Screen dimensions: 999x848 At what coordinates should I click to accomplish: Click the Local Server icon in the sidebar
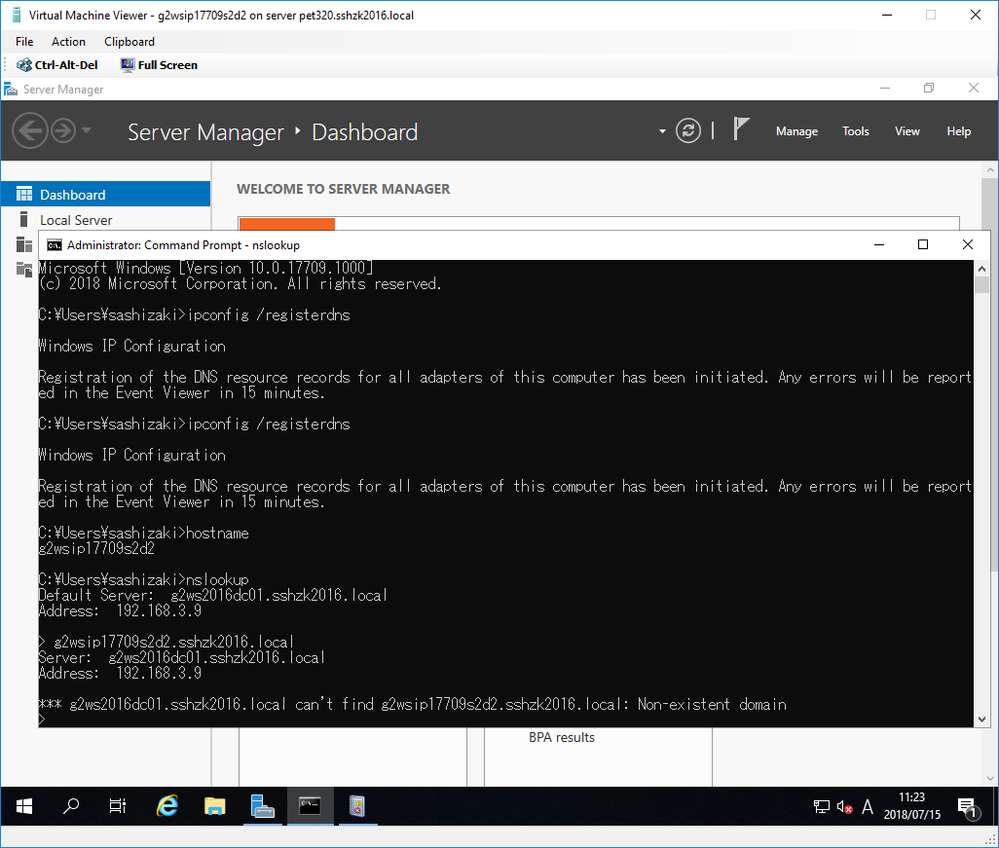[21, 219]
